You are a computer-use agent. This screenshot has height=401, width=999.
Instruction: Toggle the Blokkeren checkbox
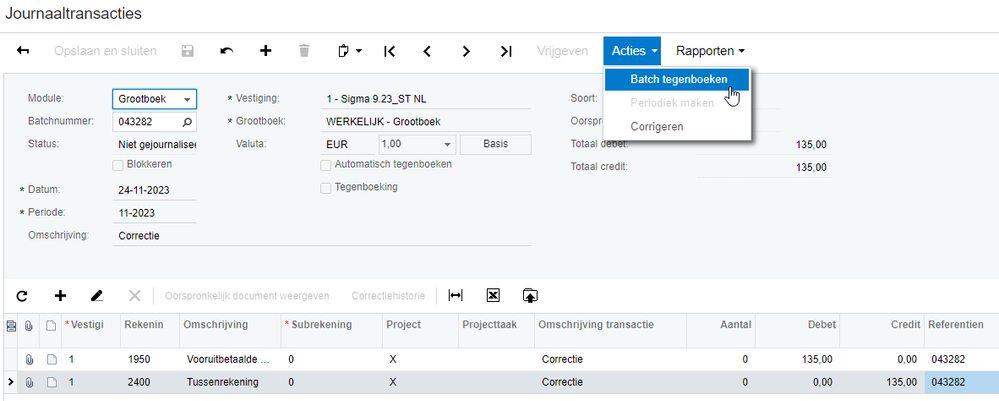click(x=118, y=165)
